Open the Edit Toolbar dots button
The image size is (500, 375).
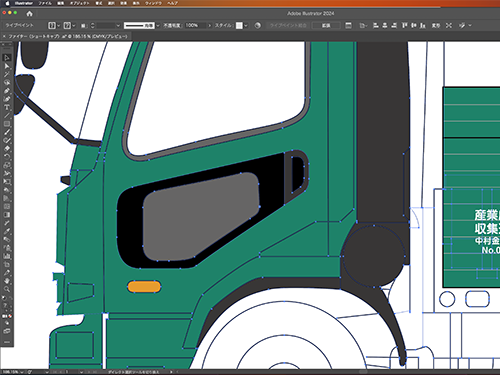[7, 342]
